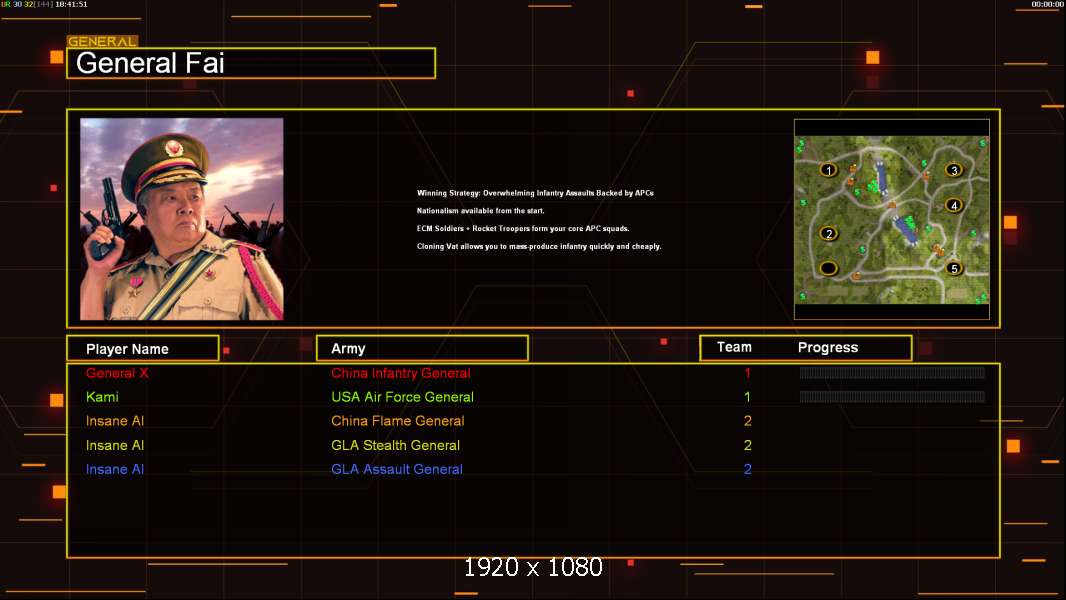Click the Army column header

(x=422, y=349)
